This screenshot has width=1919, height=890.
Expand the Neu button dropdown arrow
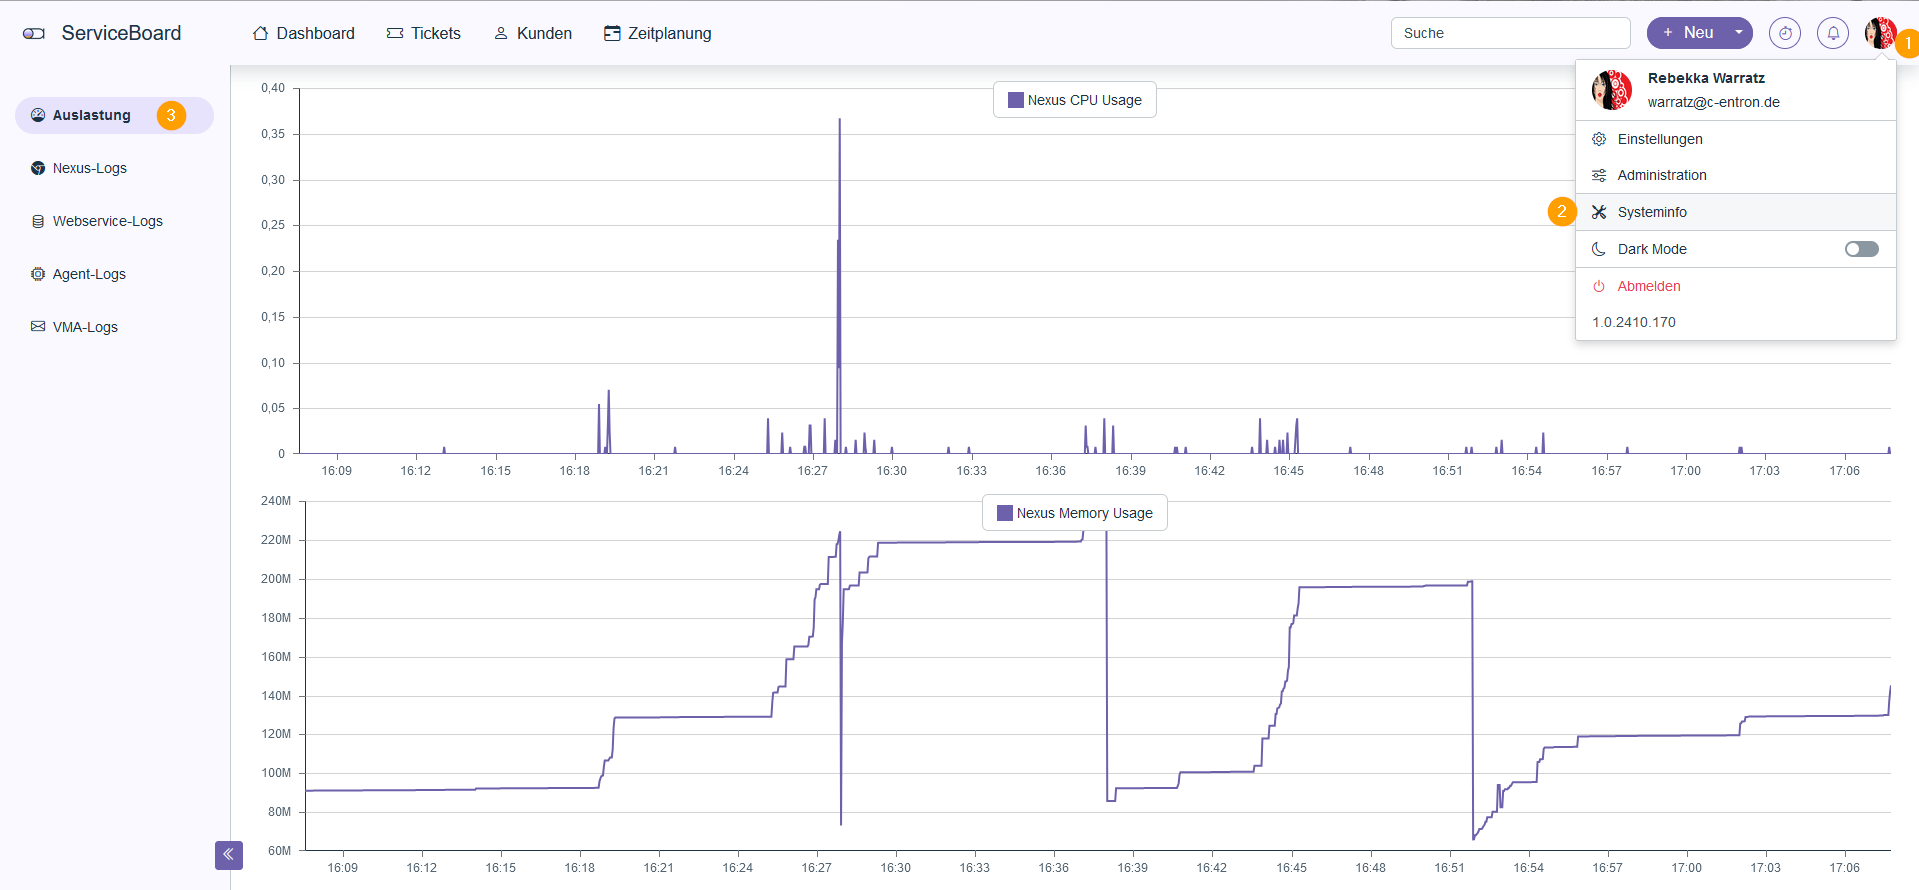pos(1739,33)
